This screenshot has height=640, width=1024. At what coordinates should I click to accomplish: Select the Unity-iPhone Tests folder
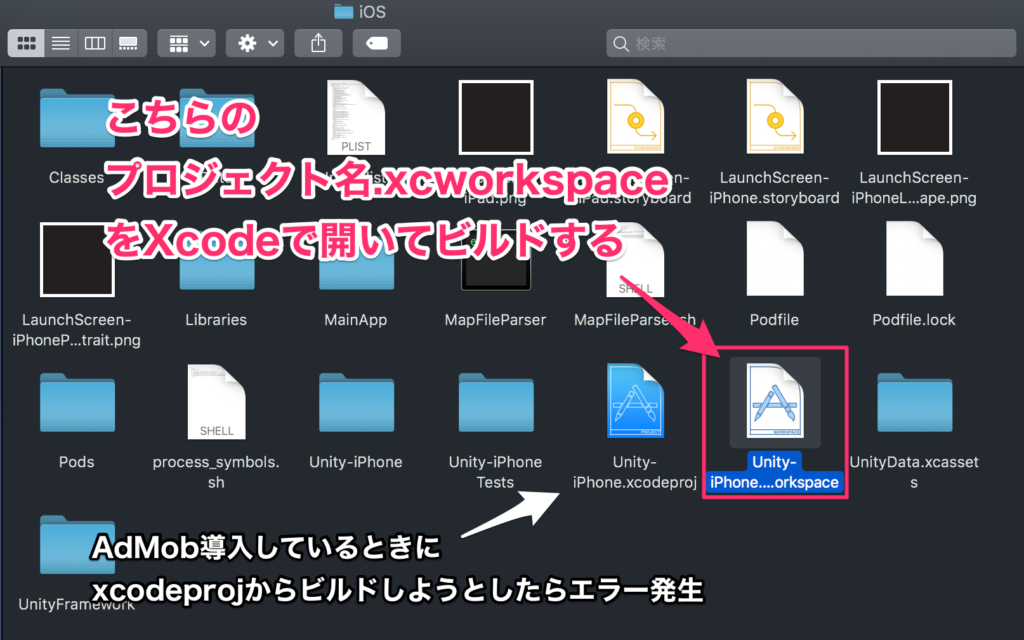coord(496,402)
